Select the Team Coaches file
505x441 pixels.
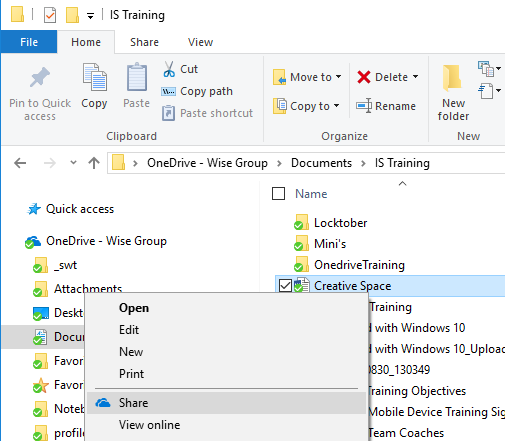coord(406,433)
